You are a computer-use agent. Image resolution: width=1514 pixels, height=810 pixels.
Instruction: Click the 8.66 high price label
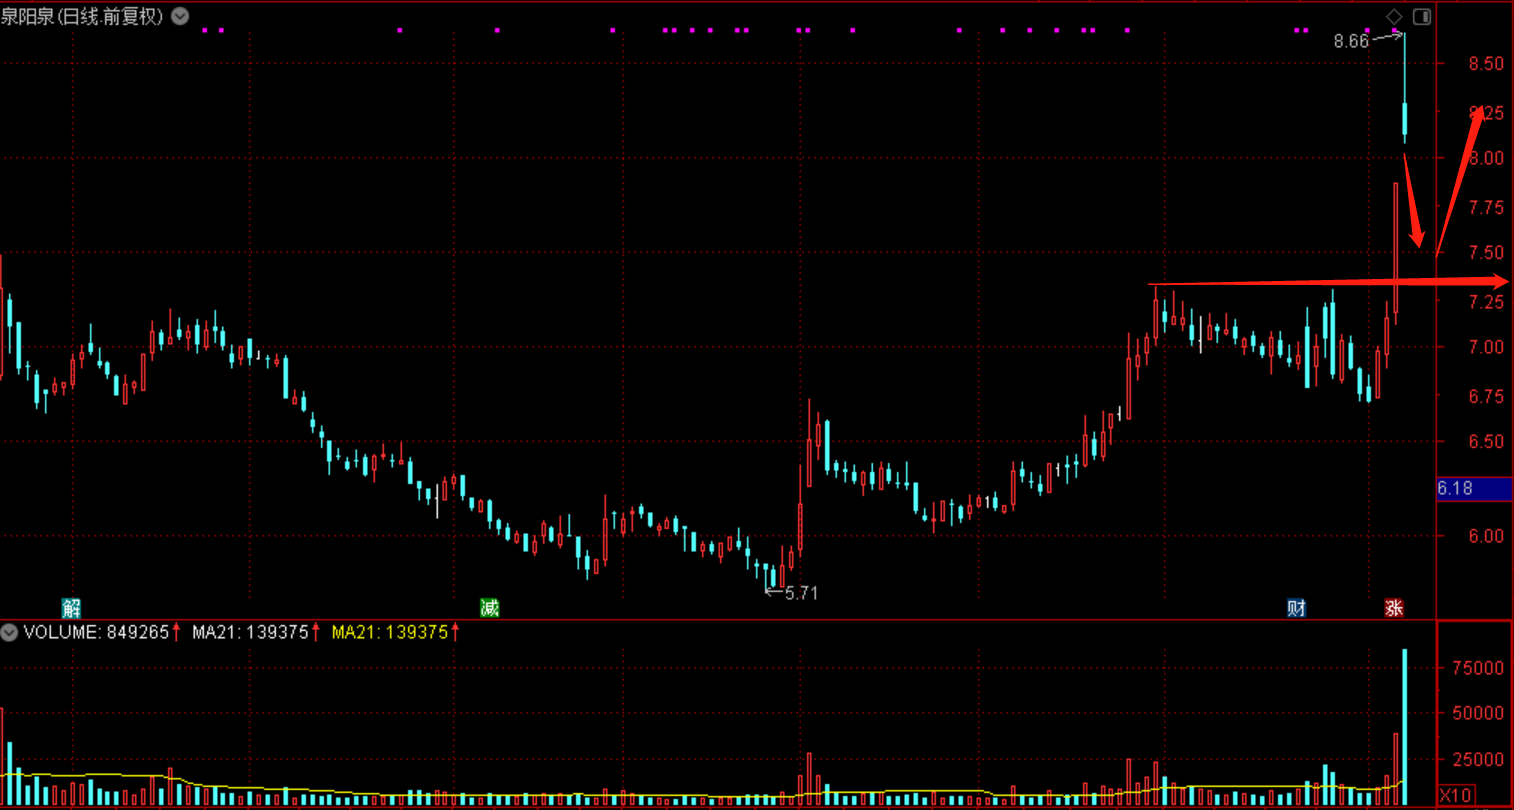[1351, 41]
